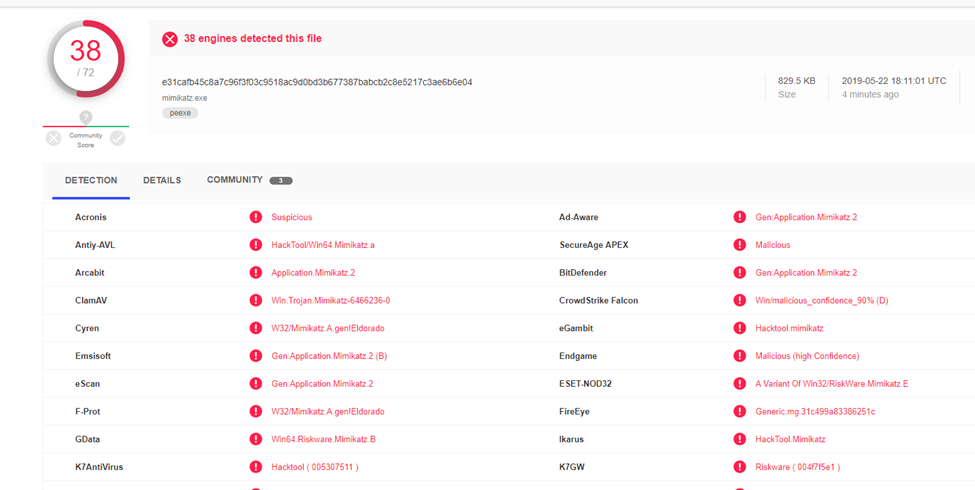
Task: Click the warning icon in the Antiy-AVL row
Action: pyautogui.click(x=256, y=245)
